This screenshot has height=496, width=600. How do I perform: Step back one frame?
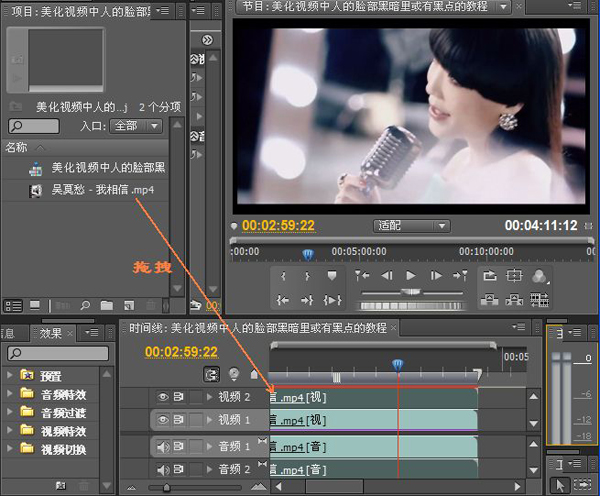click(x=387, y=276)
